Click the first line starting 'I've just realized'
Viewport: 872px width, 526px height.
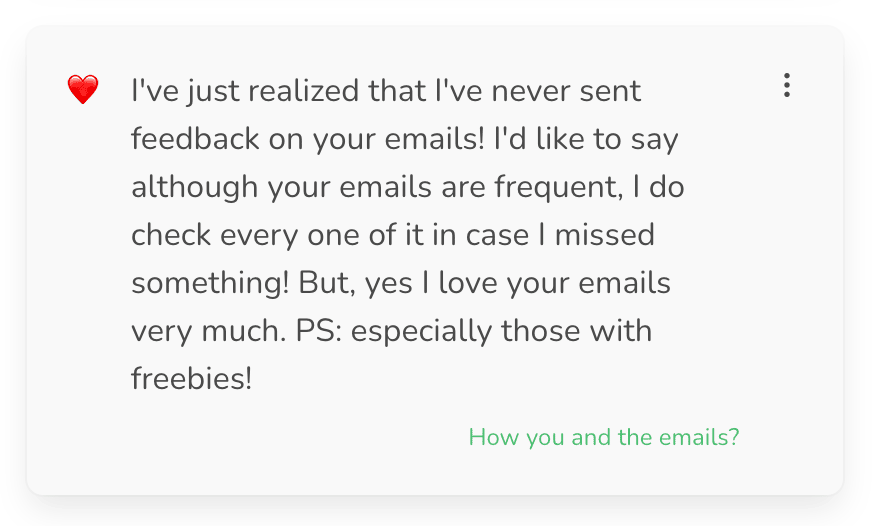pyautogui.click(x=386, y=91)
